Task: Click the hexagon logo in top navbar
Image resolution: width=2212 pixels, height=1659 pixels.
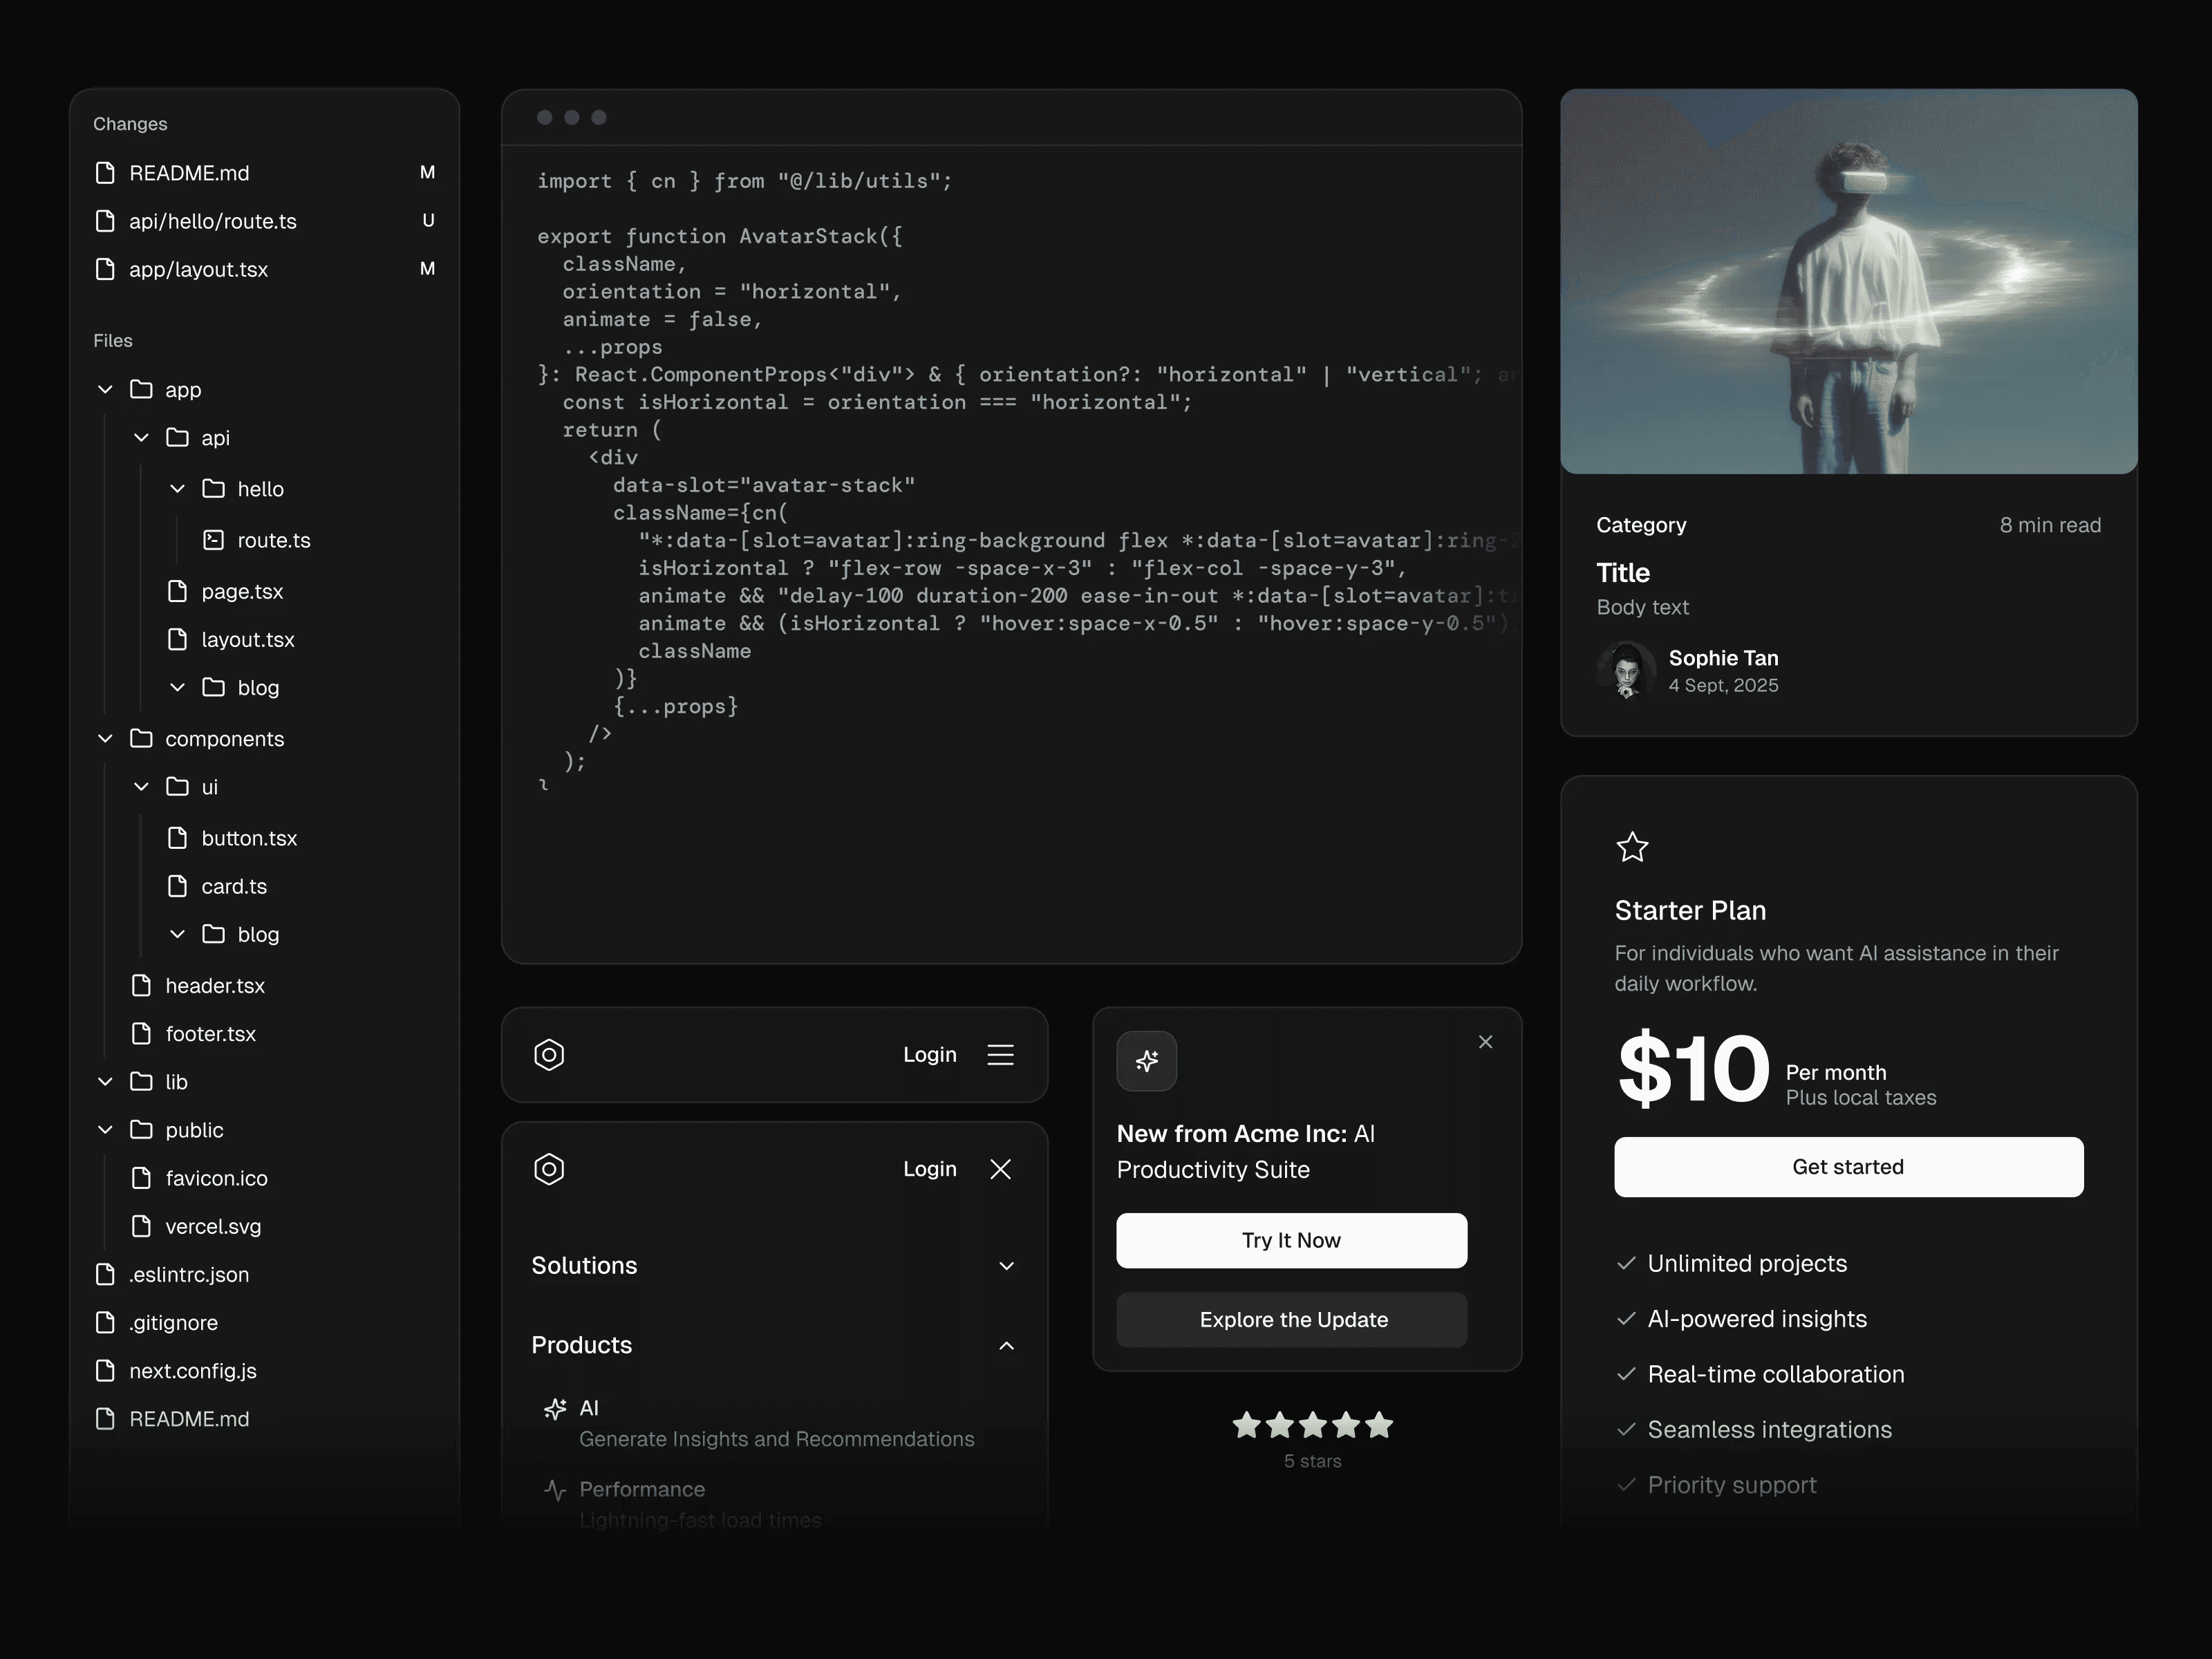Action: tap(549, 1055)
